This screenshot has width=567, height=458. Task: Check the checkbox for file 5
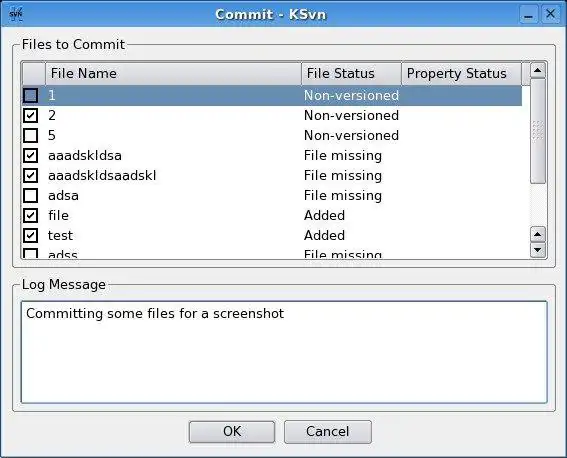click(30, 136)
